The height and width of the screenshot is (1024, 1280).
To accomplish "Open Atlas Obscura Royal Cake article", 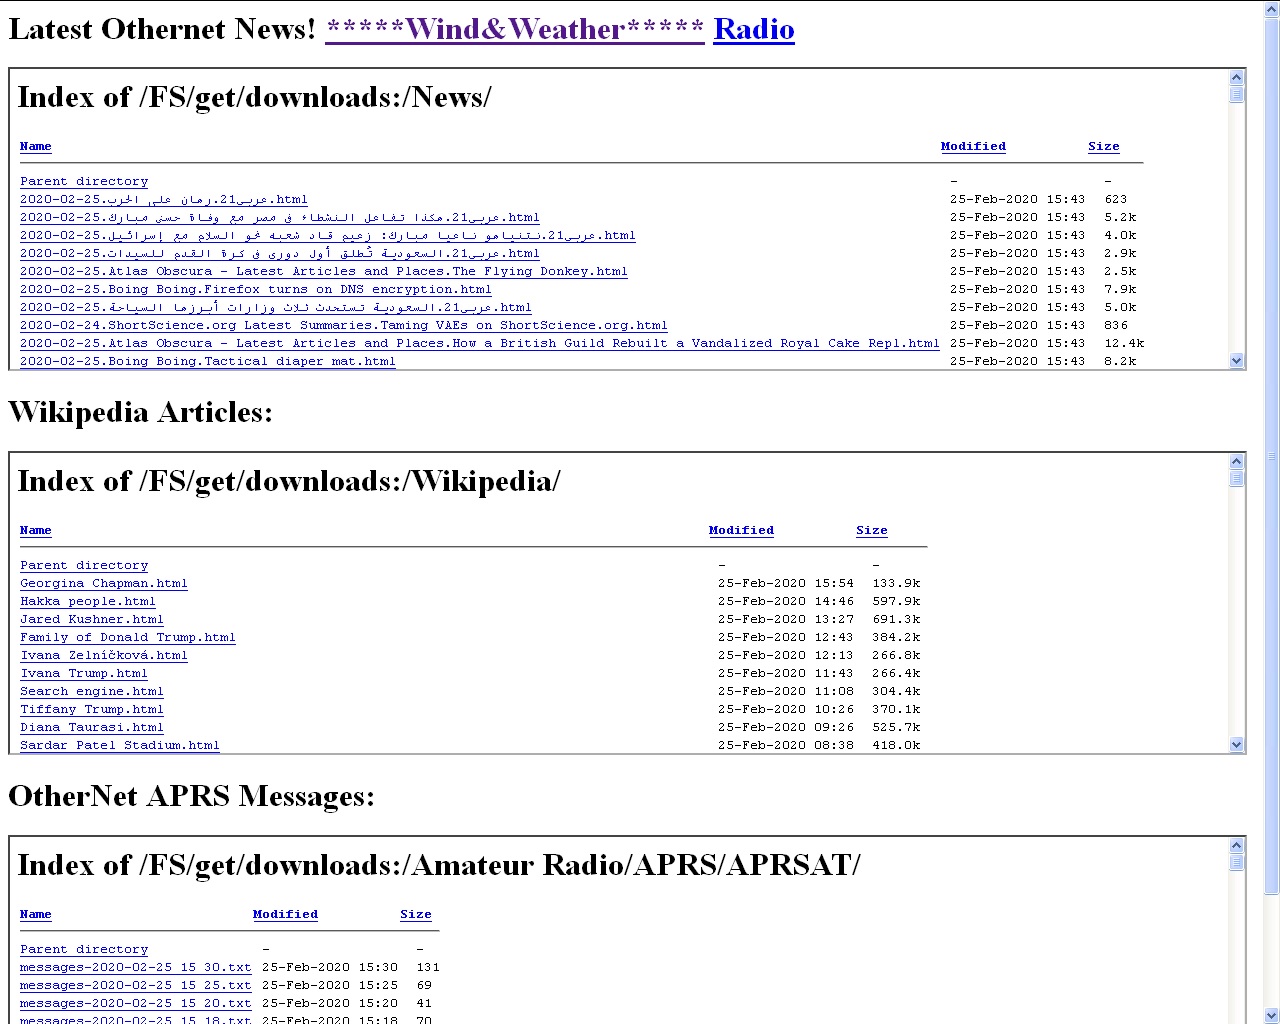I will [x=480, y=343].
